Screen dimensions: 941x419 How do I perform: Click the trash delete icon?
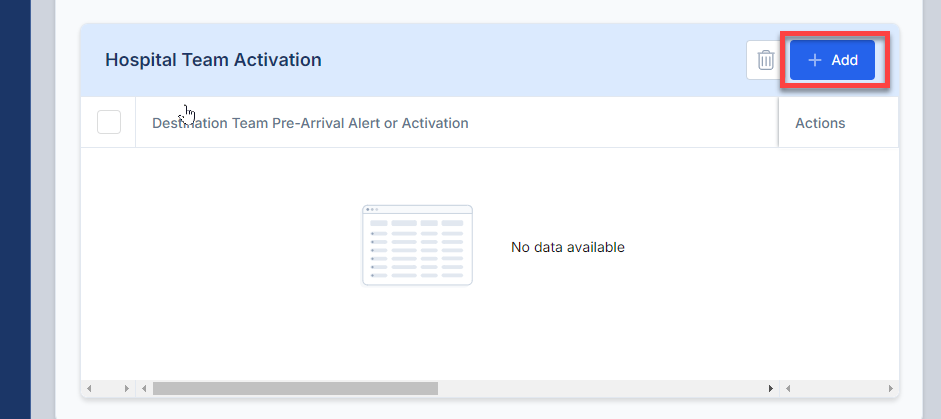point(765,60)
